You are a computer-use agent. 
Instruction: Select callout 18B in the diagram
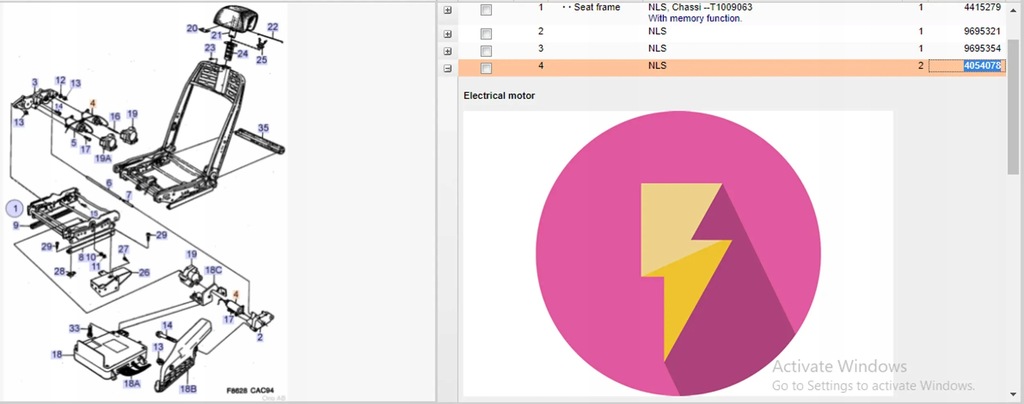(x=188, y=389)
